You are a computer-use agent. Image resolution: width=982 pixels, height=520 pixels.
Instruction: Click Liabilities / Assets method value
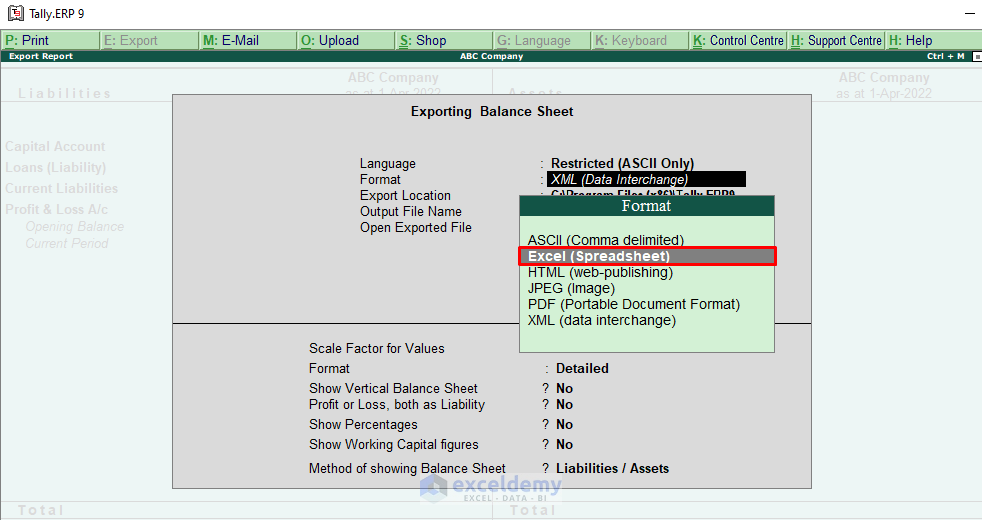pos(612,469)
